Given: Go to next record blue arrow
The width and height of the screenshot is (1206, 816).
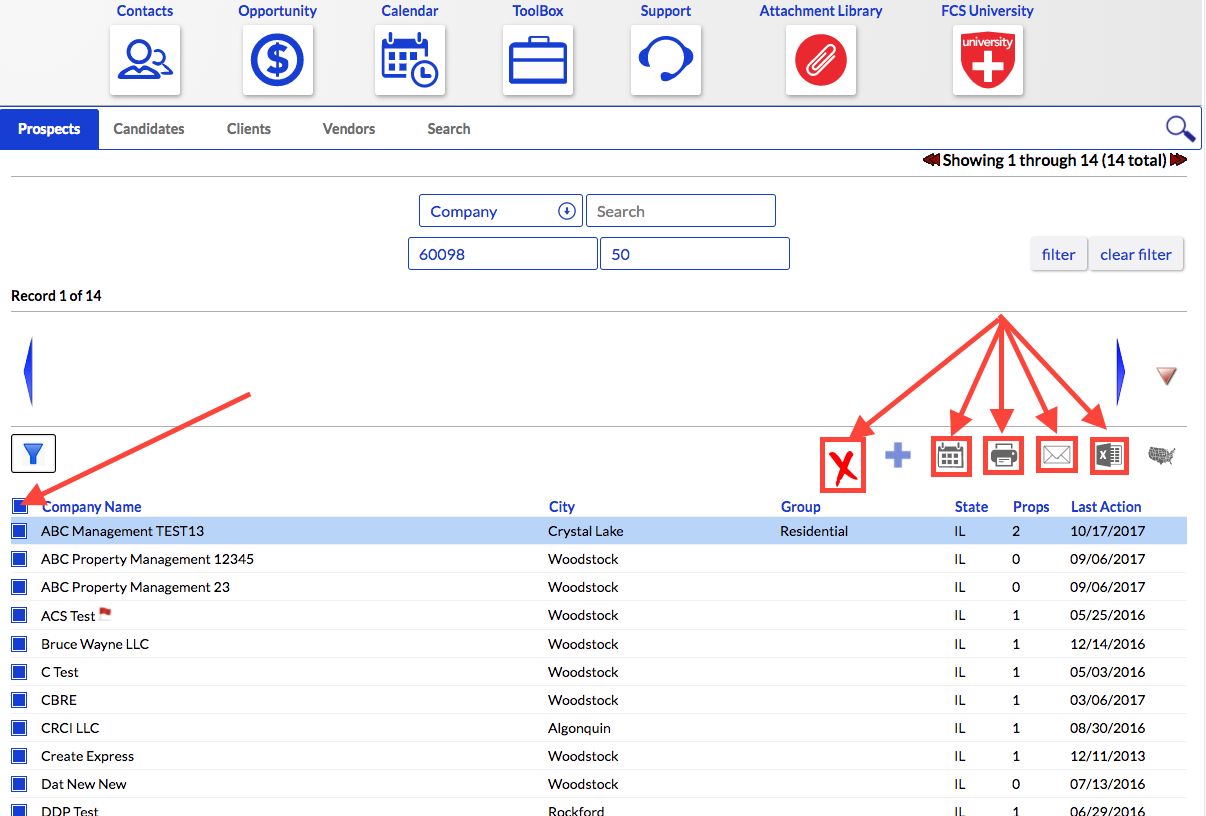Looking at the screenshot, I should pos(1121,372).
